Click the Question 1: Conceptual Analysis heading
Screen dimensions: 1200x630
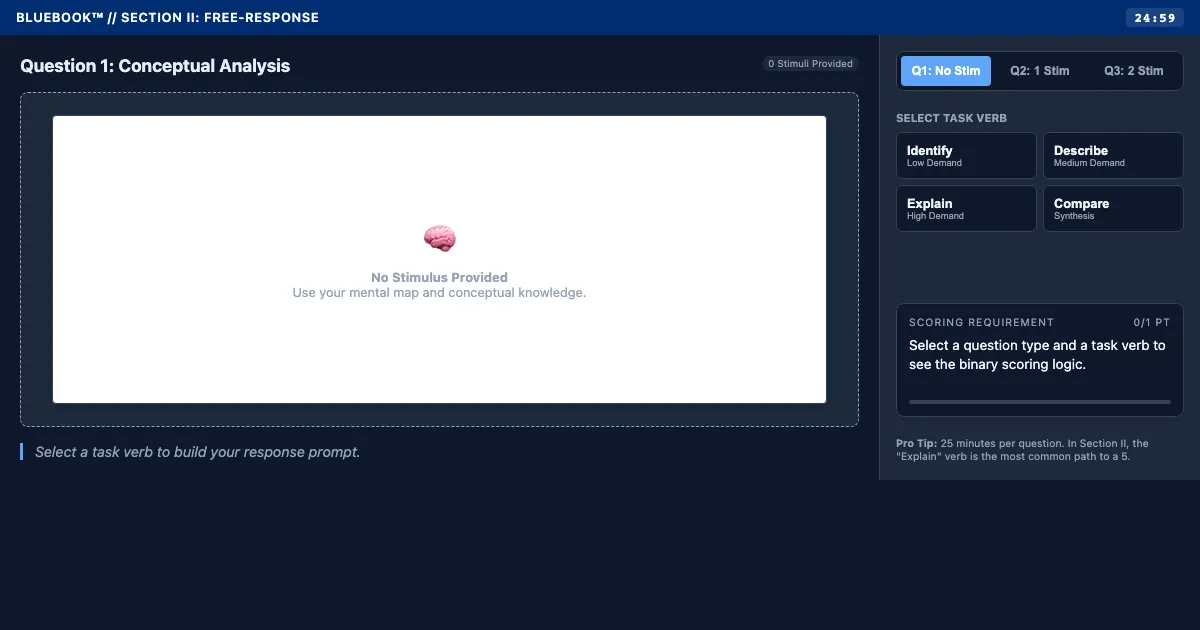click(x=155, y=66)
